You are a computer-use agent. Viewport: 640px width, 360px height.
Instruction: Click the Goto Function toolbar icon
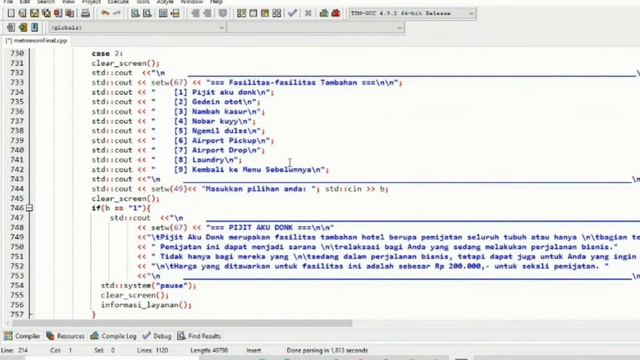point(163,13)
